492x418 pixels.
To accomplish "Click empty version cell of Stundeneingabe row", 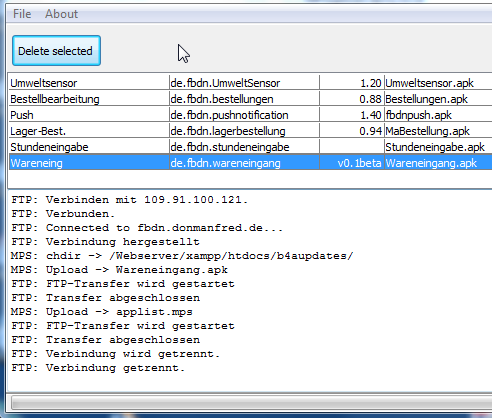I will (x=352, y=147).
